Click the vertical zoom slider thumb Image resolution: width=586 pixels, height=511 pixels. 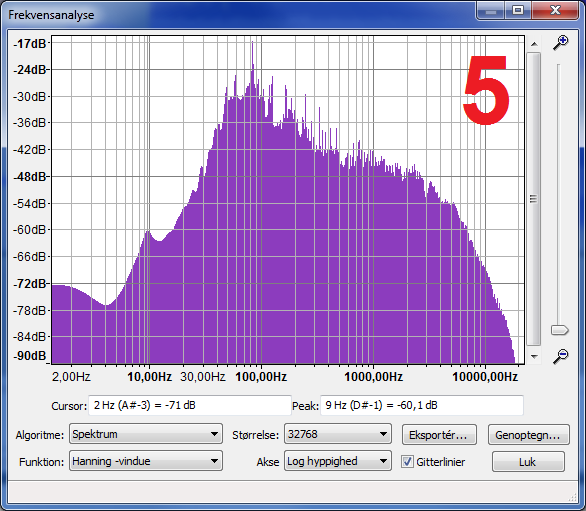click(559, 330)
